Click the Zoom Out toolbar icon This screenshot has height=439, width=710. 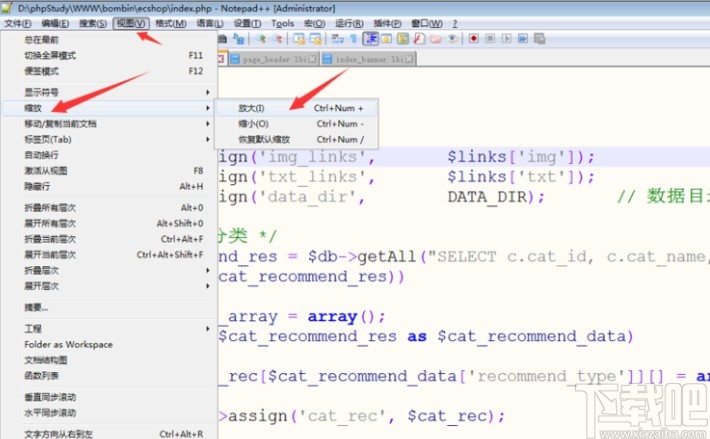pos(277,38)
